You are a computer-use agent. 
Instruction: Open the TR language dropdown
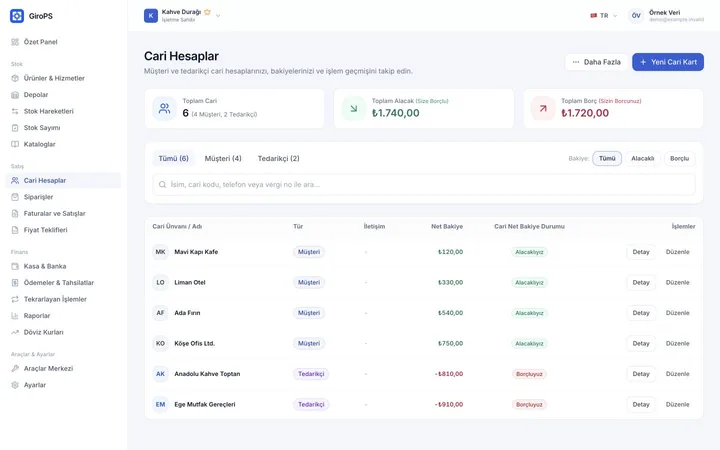click(604, 16)
